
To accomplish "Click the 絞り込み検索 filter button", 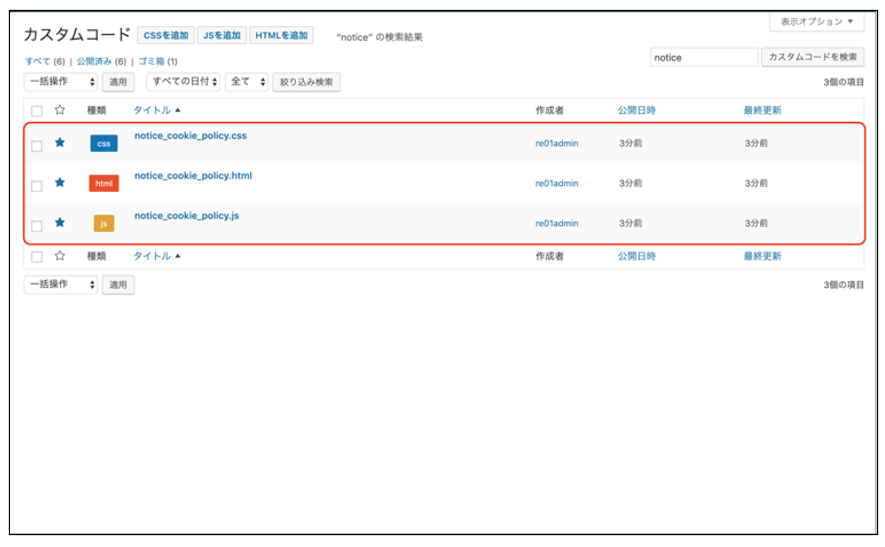I will [x=306, y=82].
